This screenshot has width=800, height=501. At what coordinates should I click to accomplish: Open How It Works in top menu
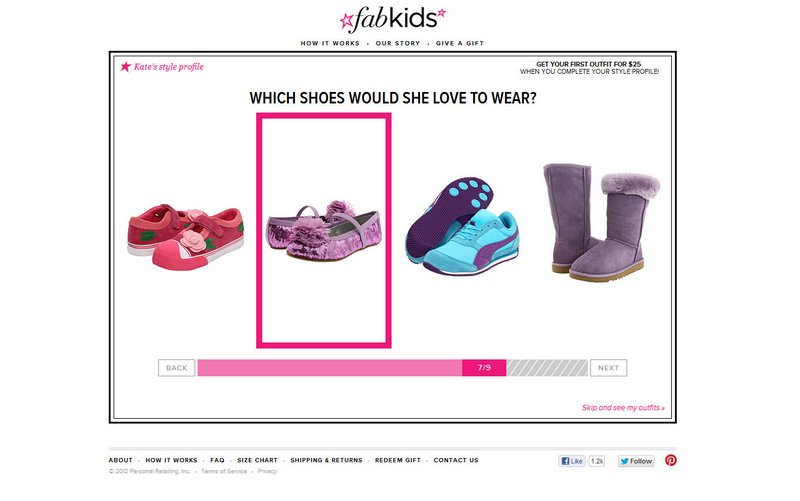pyautogui.click(x=330, y=43)
